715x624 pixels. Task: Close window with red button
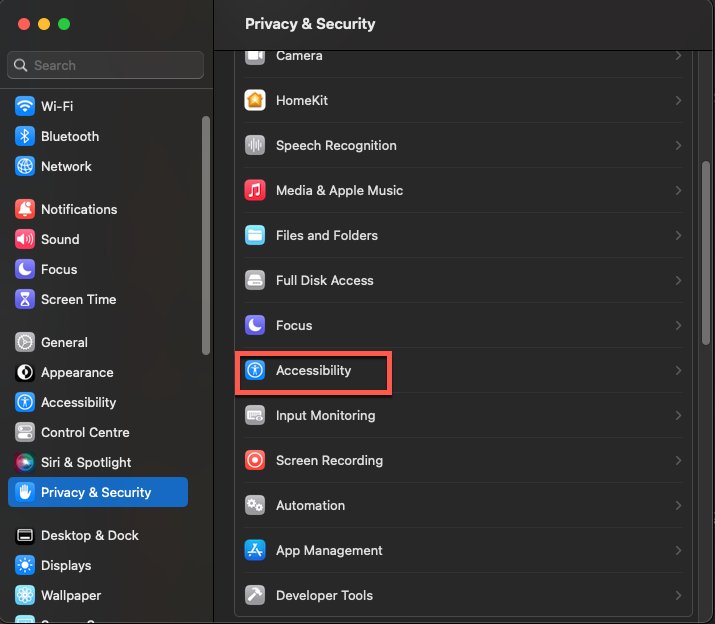(x=24, y=24)
